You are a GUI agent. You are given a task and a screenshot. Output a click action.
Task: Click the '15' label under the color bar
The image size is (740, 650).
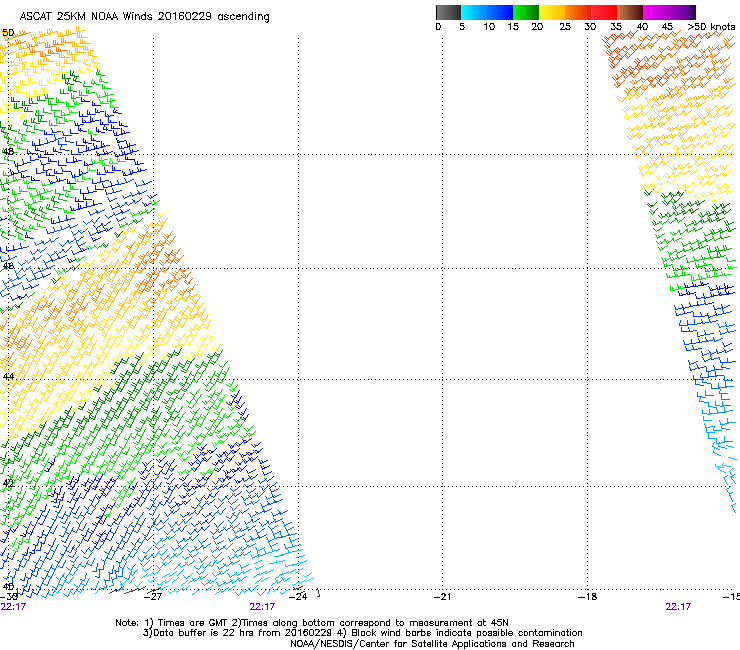click(513, 27)
